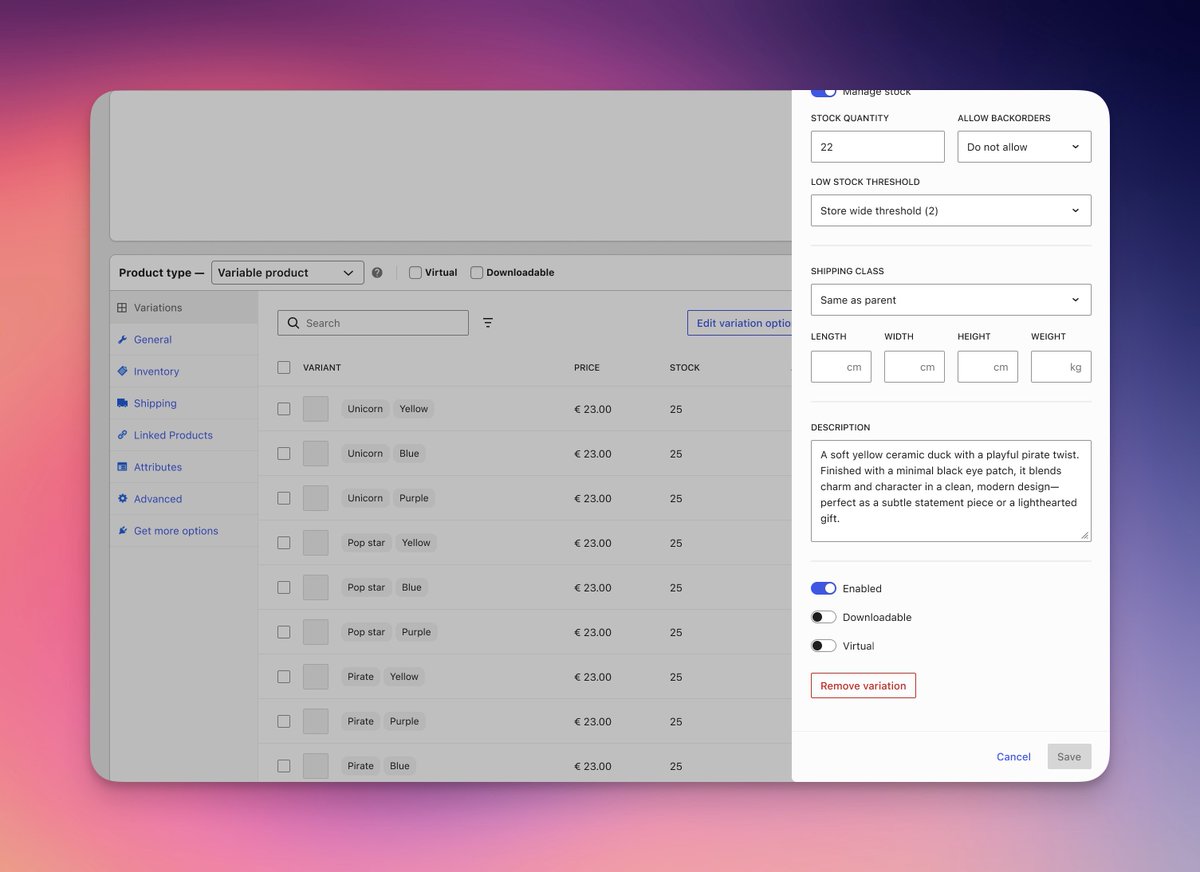Click the Pirate Blue variant thumbnail
Image resolution: width=1200 pixels, height=872 pixels.
point(316,766)
